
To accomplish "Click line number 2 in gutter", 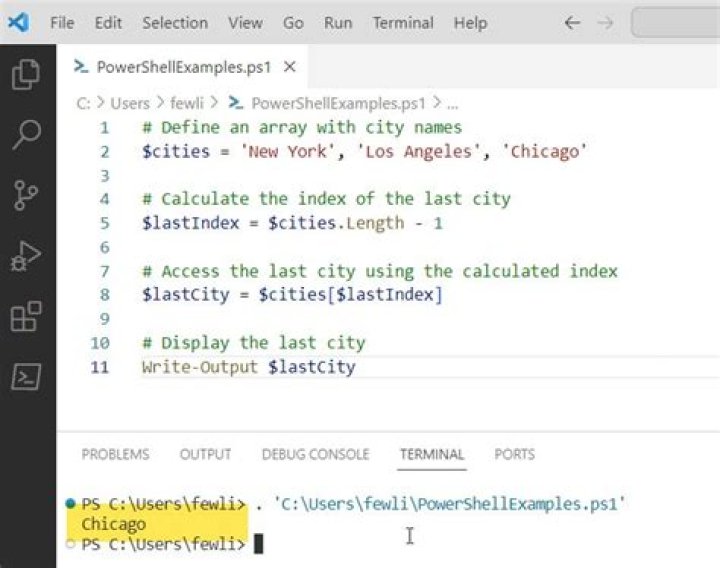I will (x=105, y=152).
